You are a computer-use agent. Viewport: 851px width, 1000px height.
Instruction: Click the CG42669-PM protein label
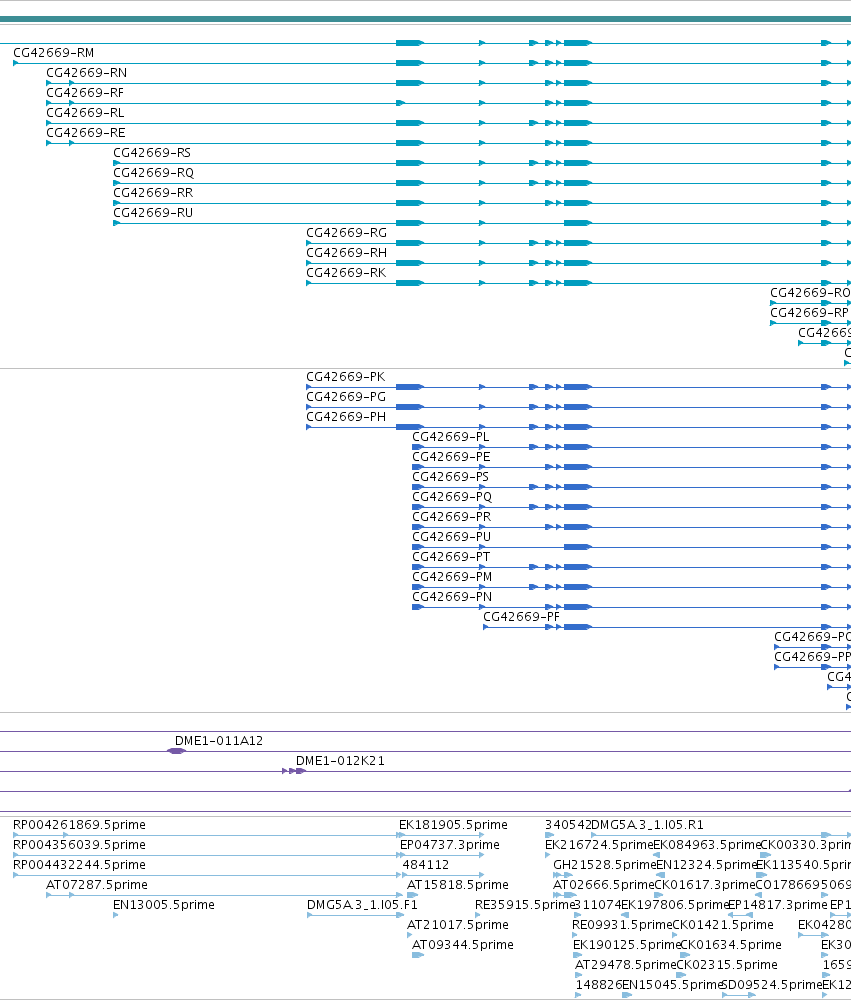point(452,577)
